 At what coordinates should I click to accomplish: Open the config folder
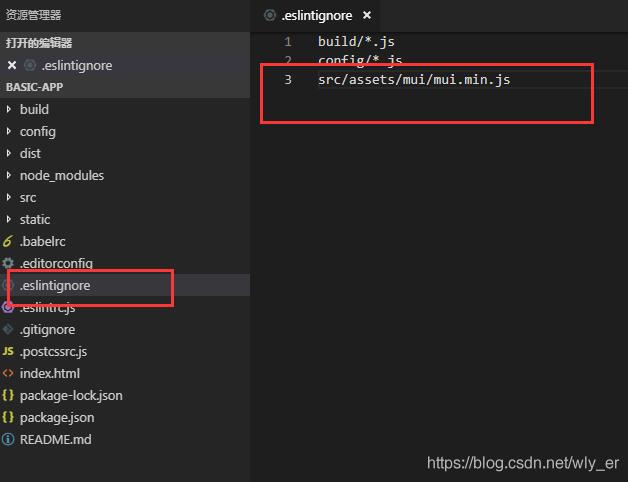coord(37,131)
